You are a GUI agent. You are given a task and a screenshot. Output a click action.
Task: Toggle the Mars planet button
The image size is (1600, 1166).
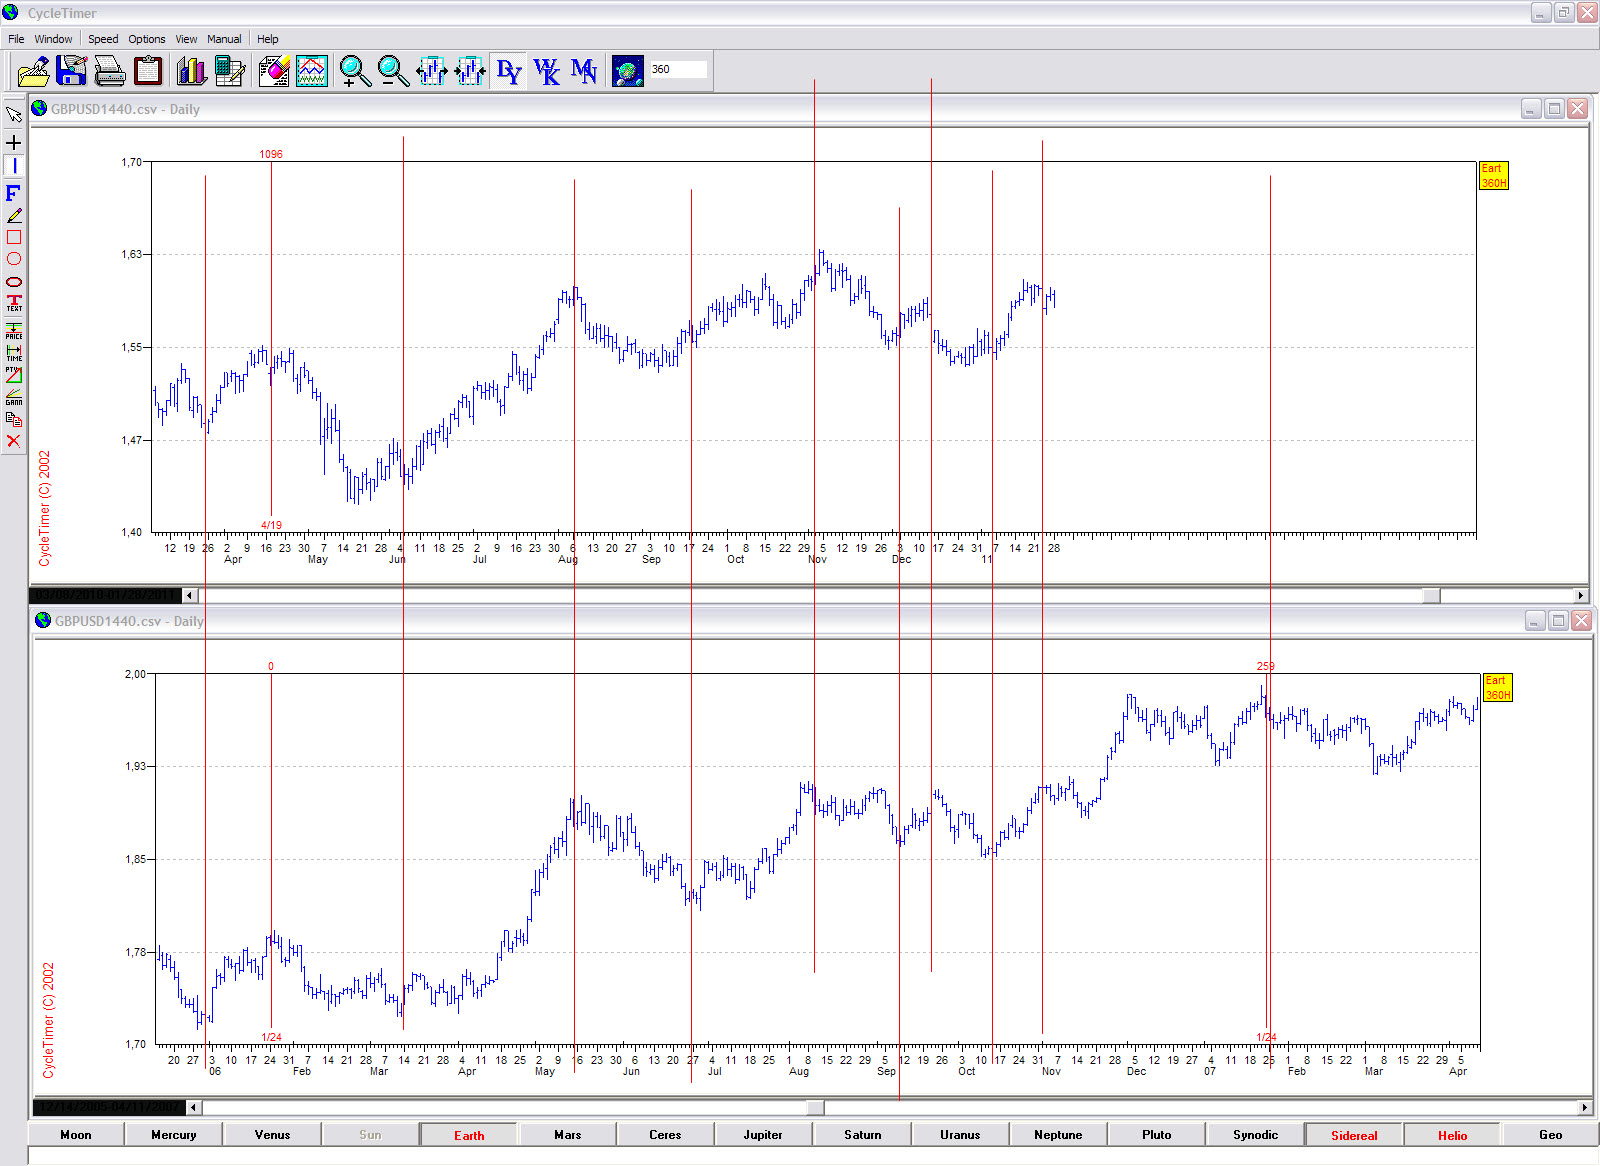(x=567, y=1135)
